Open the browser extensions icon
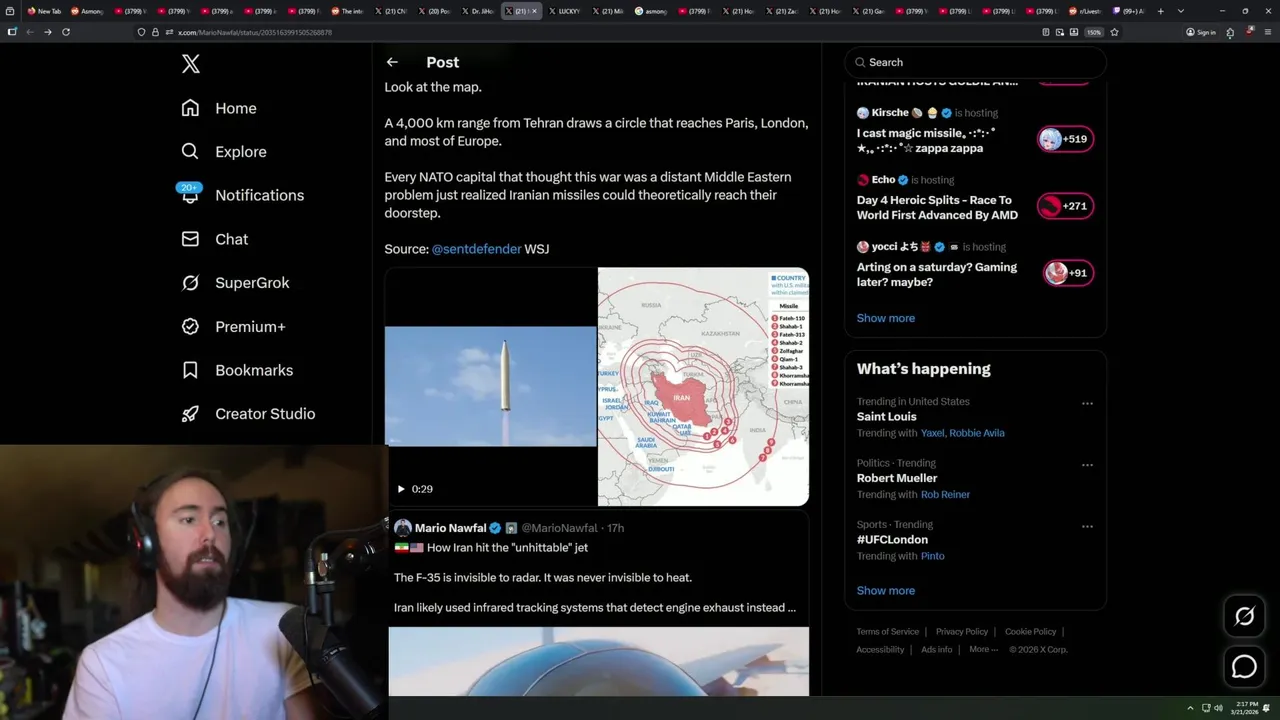Image resolution: width=1280 pixels, height=720 pixels. (1230, 32)
